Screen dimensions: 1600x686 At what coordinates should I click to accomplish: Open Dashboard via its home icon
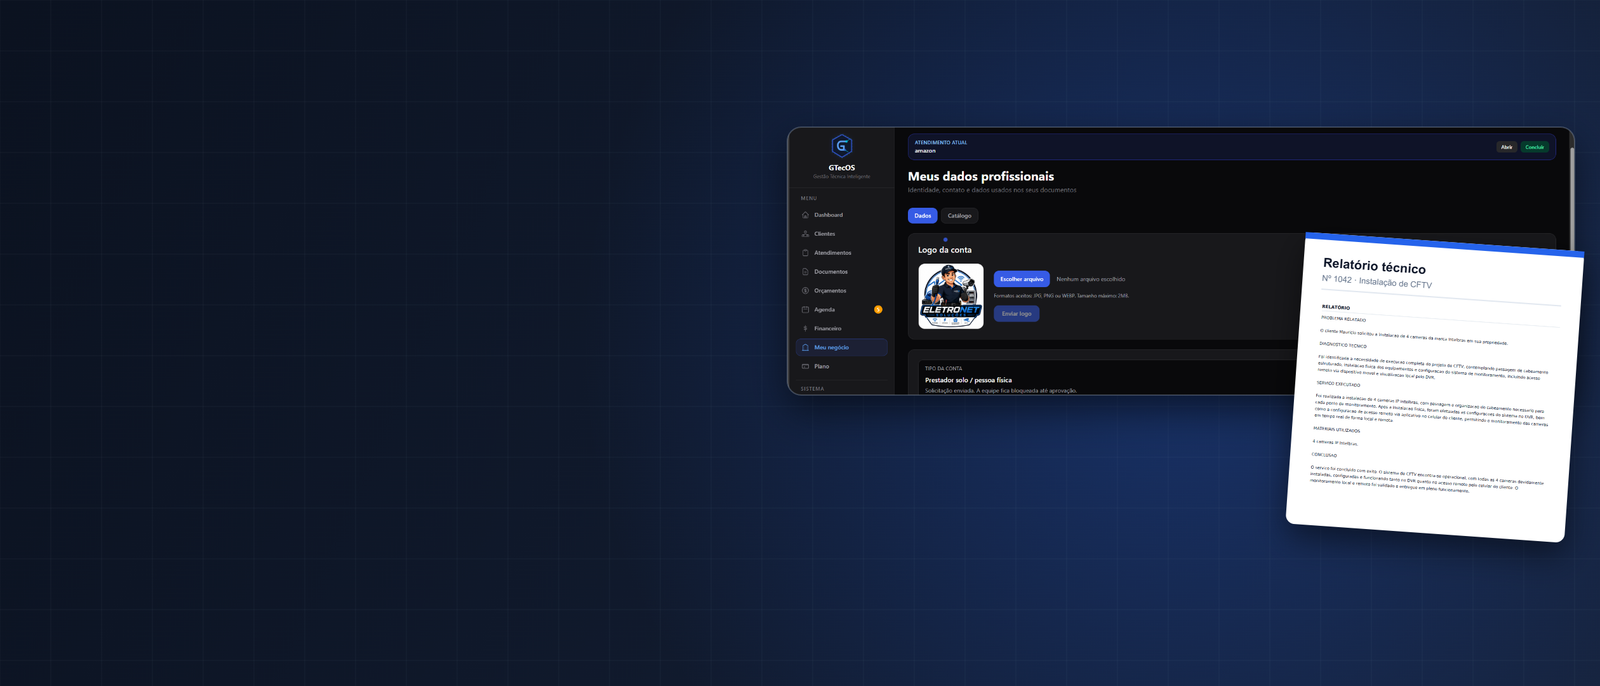[806, 215]
